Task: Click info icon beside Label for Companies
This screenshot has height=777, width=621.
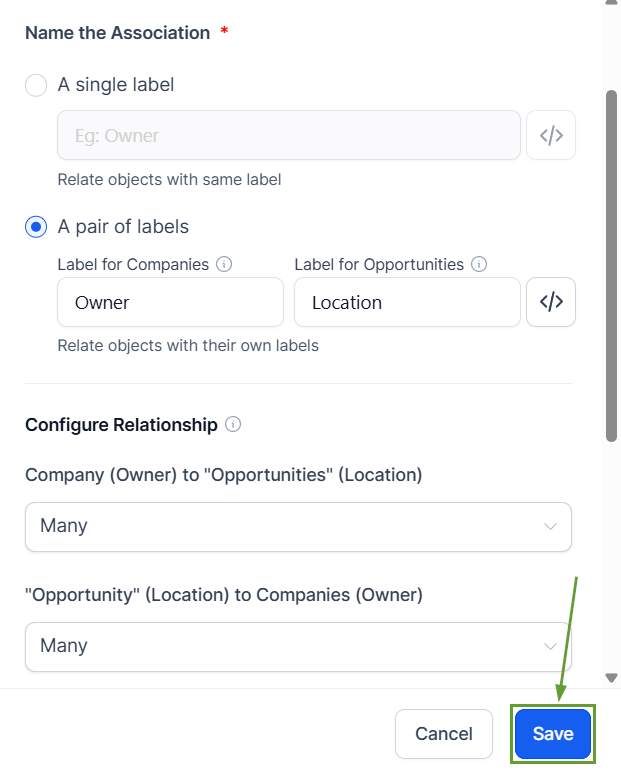Action: click(x=225, y=265)
